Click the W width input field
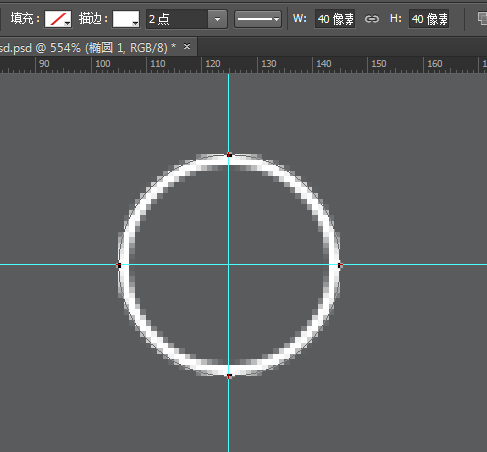 point(335,19)
